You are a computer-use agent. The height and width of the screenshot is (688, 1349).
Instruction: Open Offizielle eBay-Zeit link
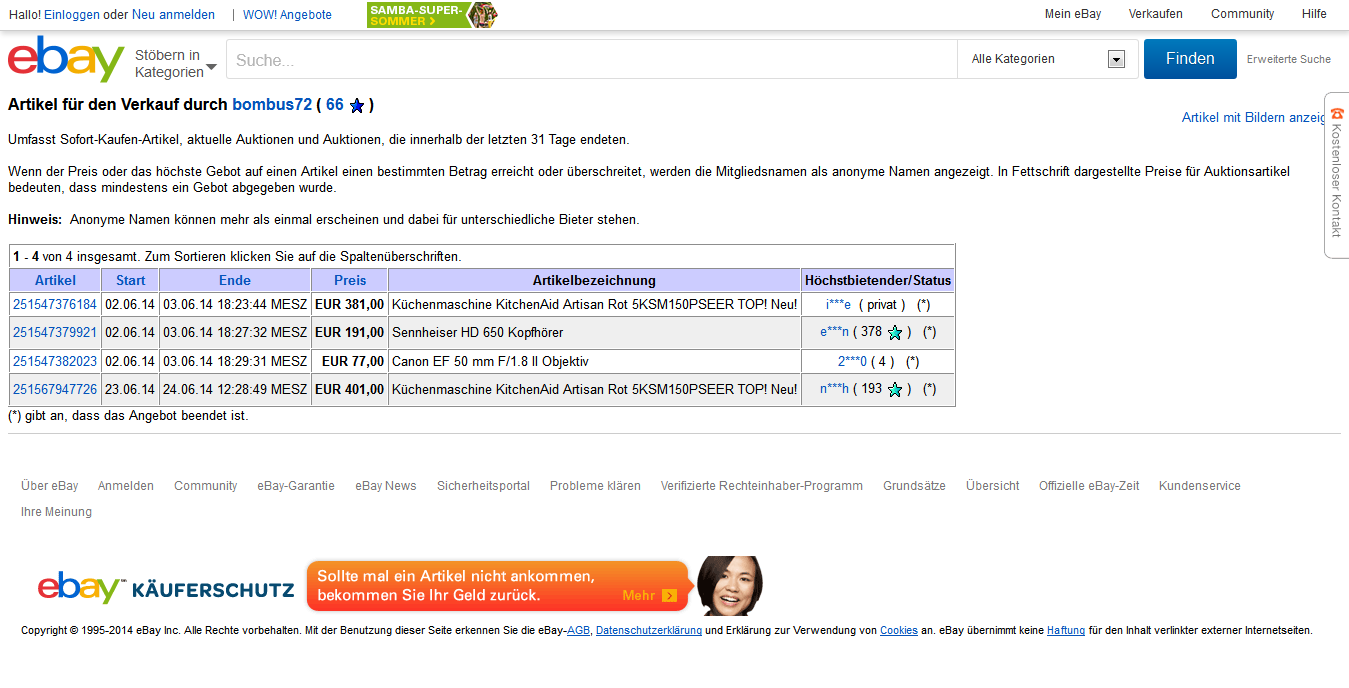1089,486
